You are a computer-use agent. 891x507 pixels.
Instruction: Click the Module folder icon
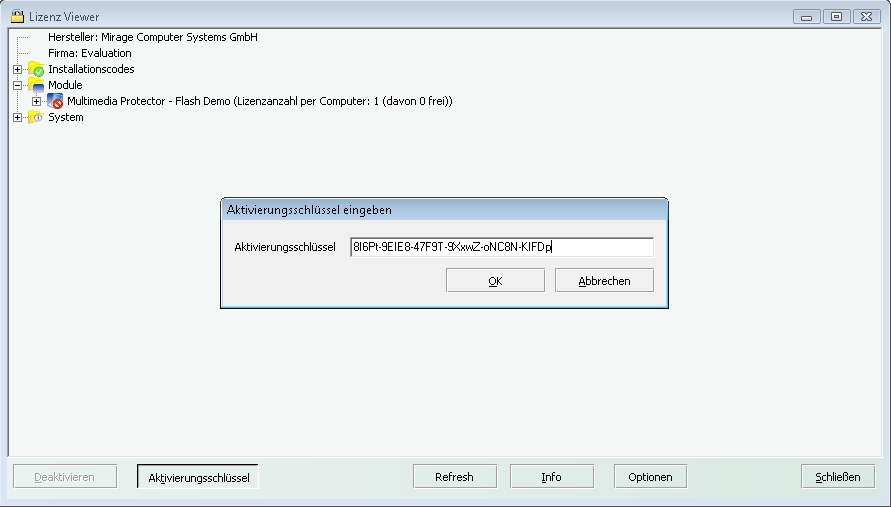36,85
